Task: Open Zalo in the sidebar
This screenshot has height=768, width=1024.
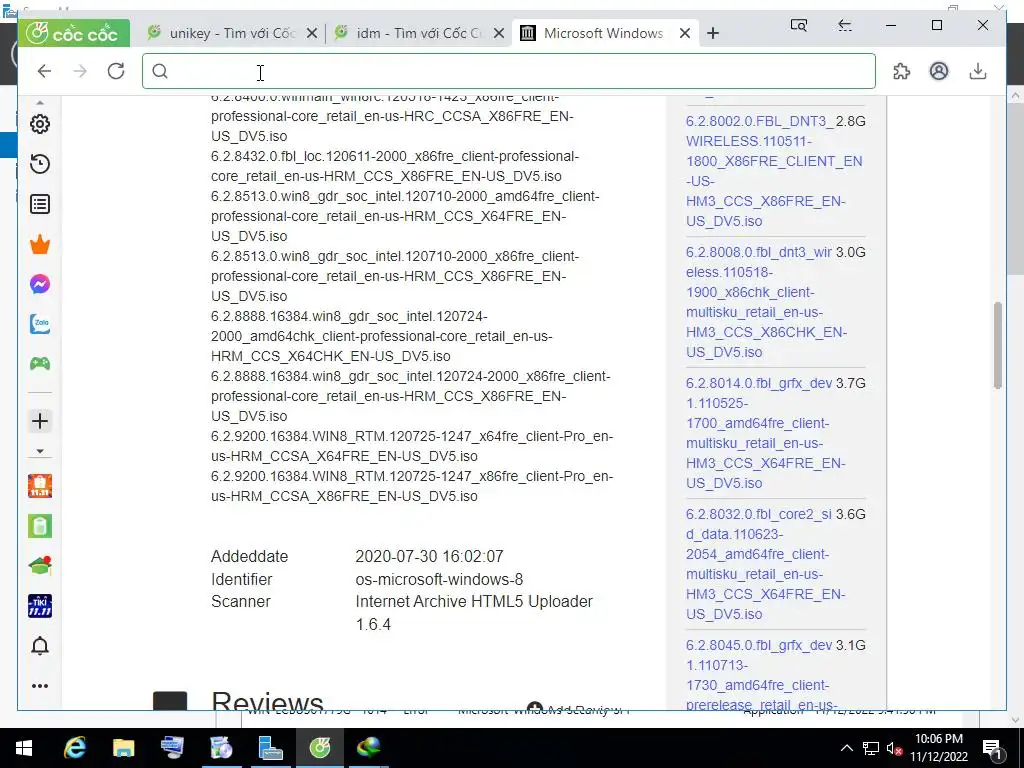Action: click(x=40, y=324)
